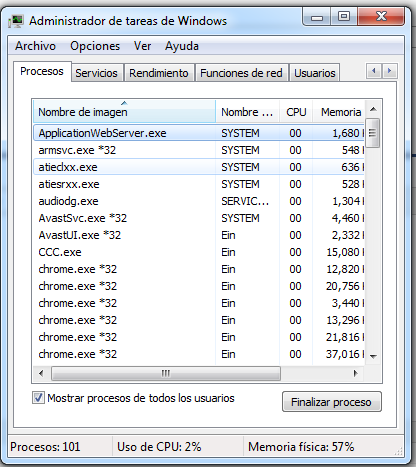Click the tab strip left scroll arrow
The height and width of the screenshot is (467, 416).
coord(374,71)
